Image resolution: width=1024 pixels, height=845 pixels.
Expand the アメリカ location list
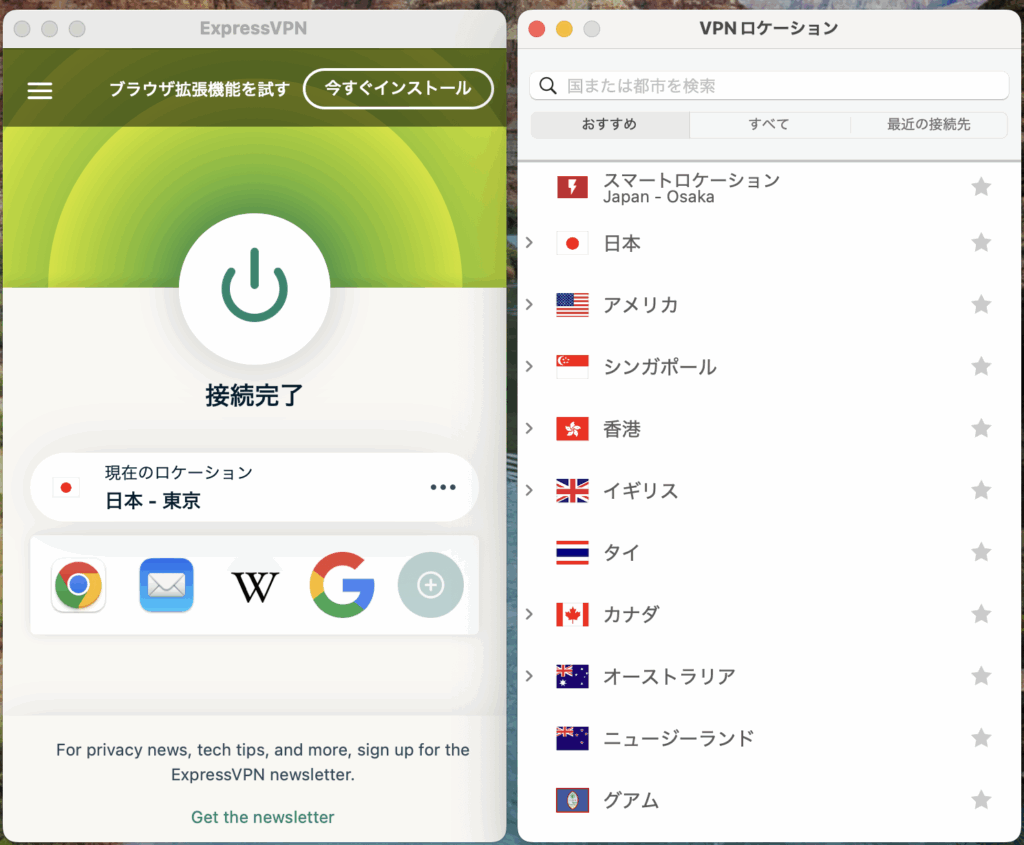(530, 304)
